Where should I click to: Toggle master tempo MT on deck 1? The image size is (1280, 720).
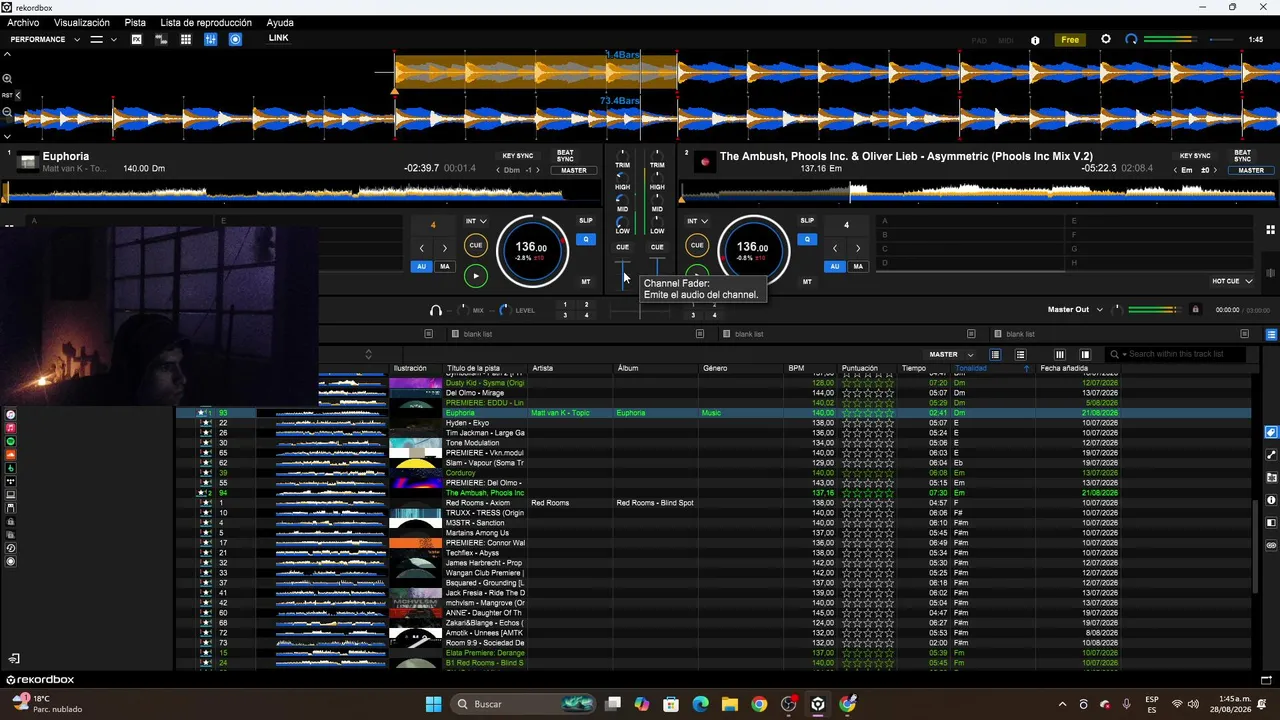(x=586, y=282)
